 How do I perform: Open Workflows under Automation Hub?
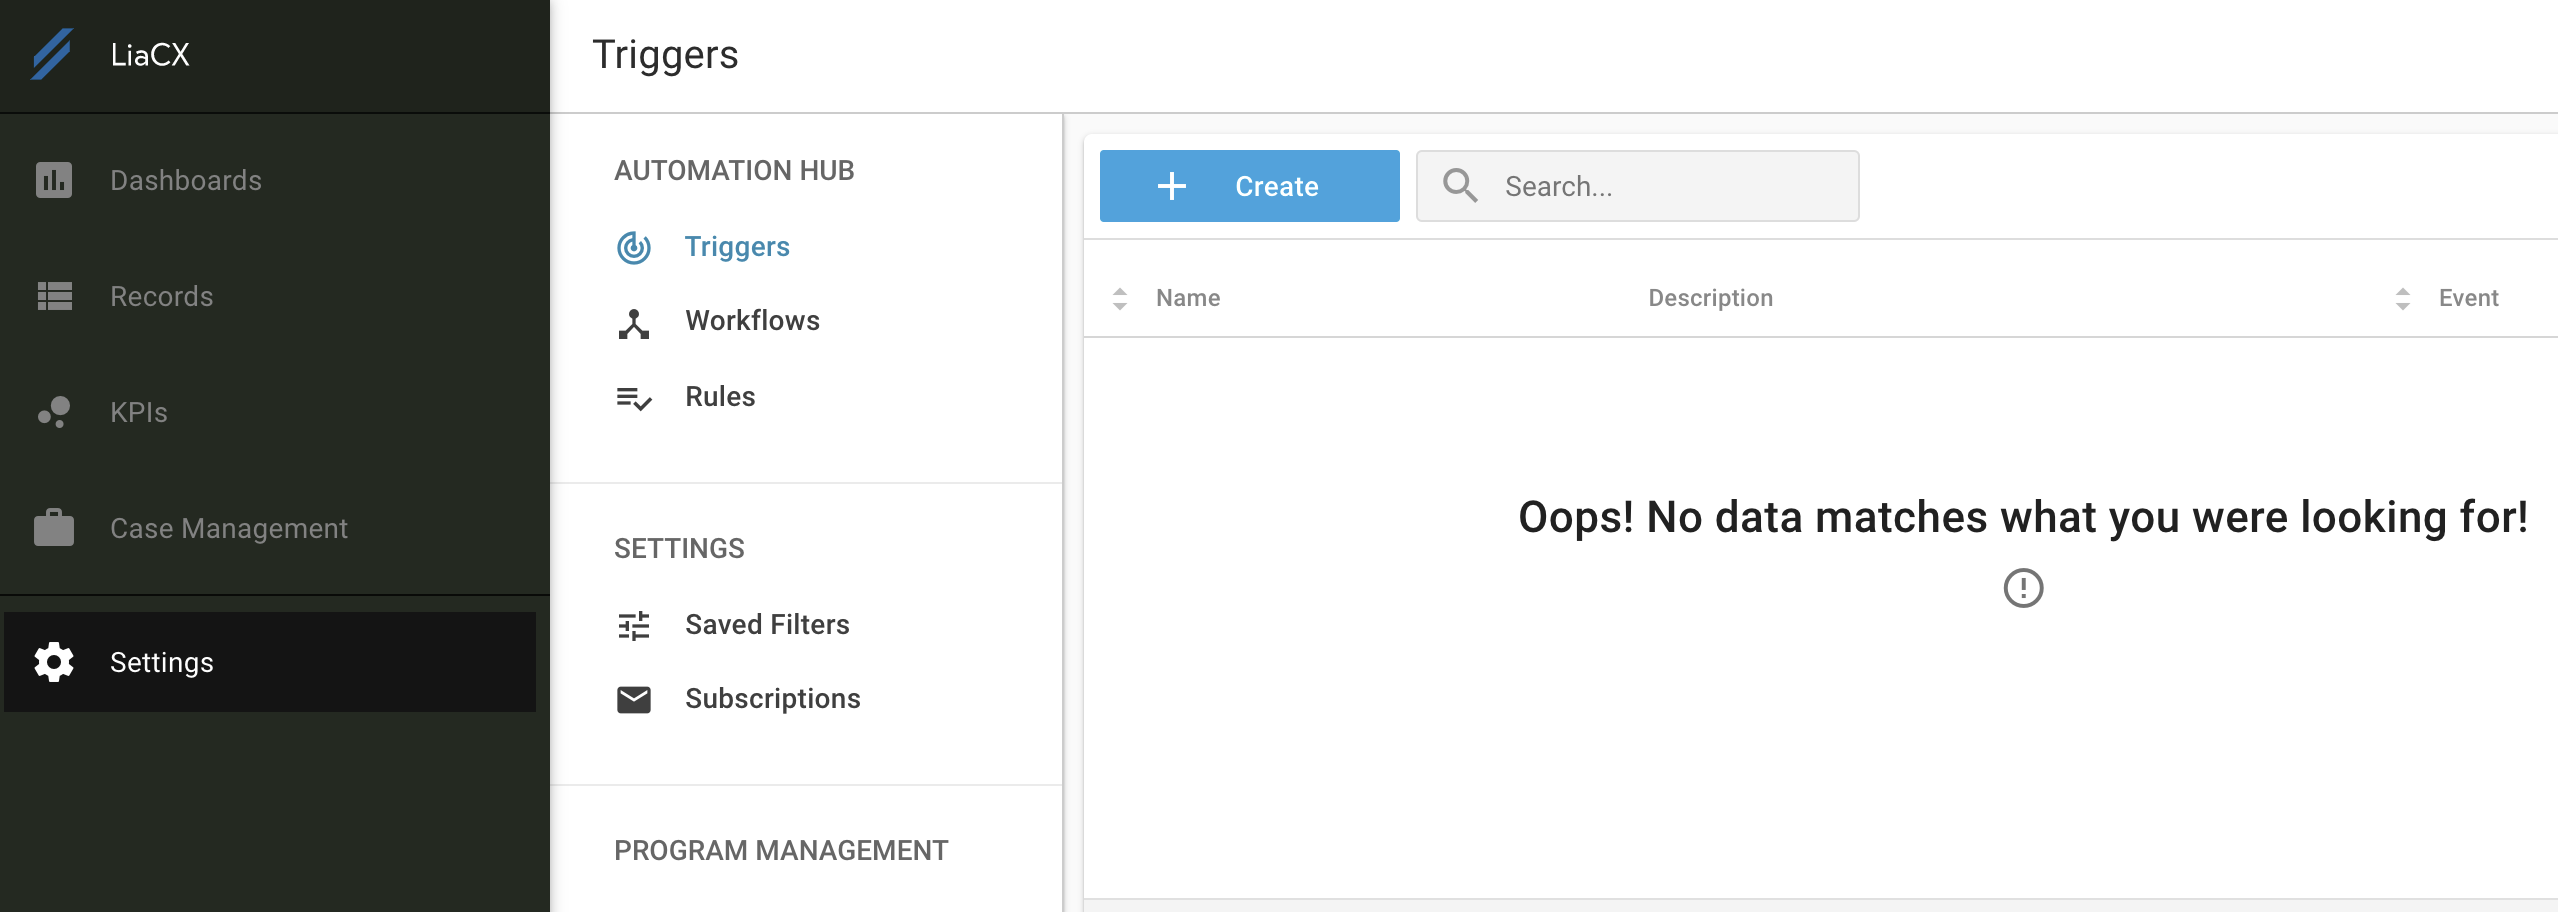(752, 321)
